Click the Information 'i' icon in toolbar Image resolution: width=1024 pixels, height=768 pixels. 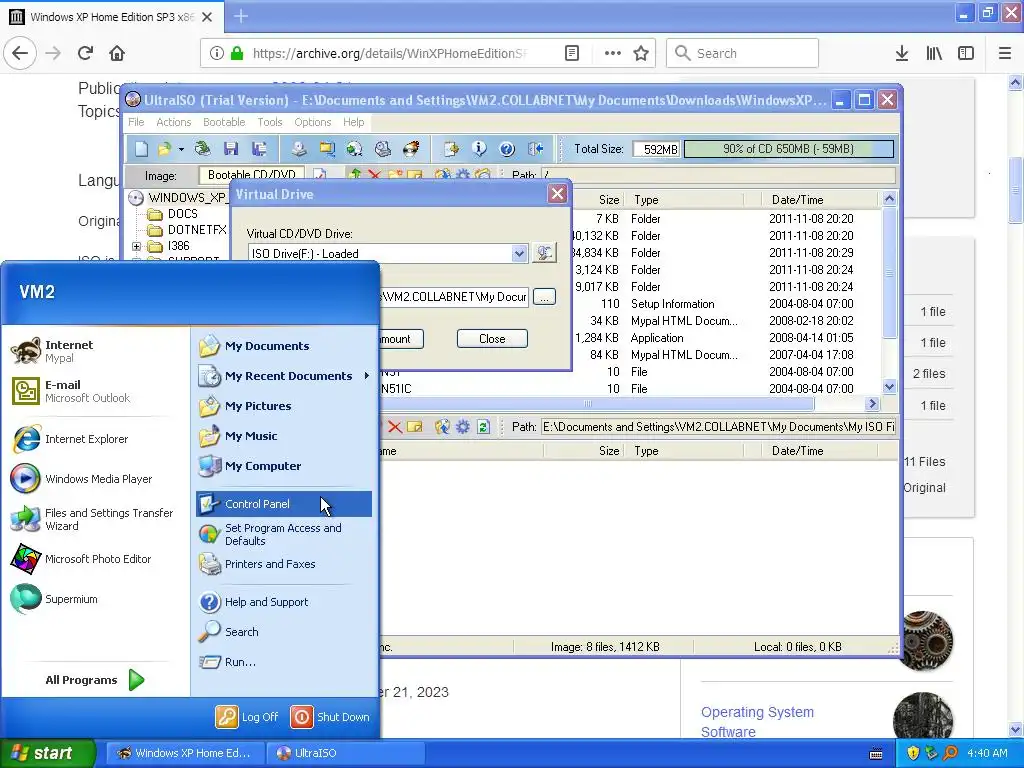click(x=479, y=149)
